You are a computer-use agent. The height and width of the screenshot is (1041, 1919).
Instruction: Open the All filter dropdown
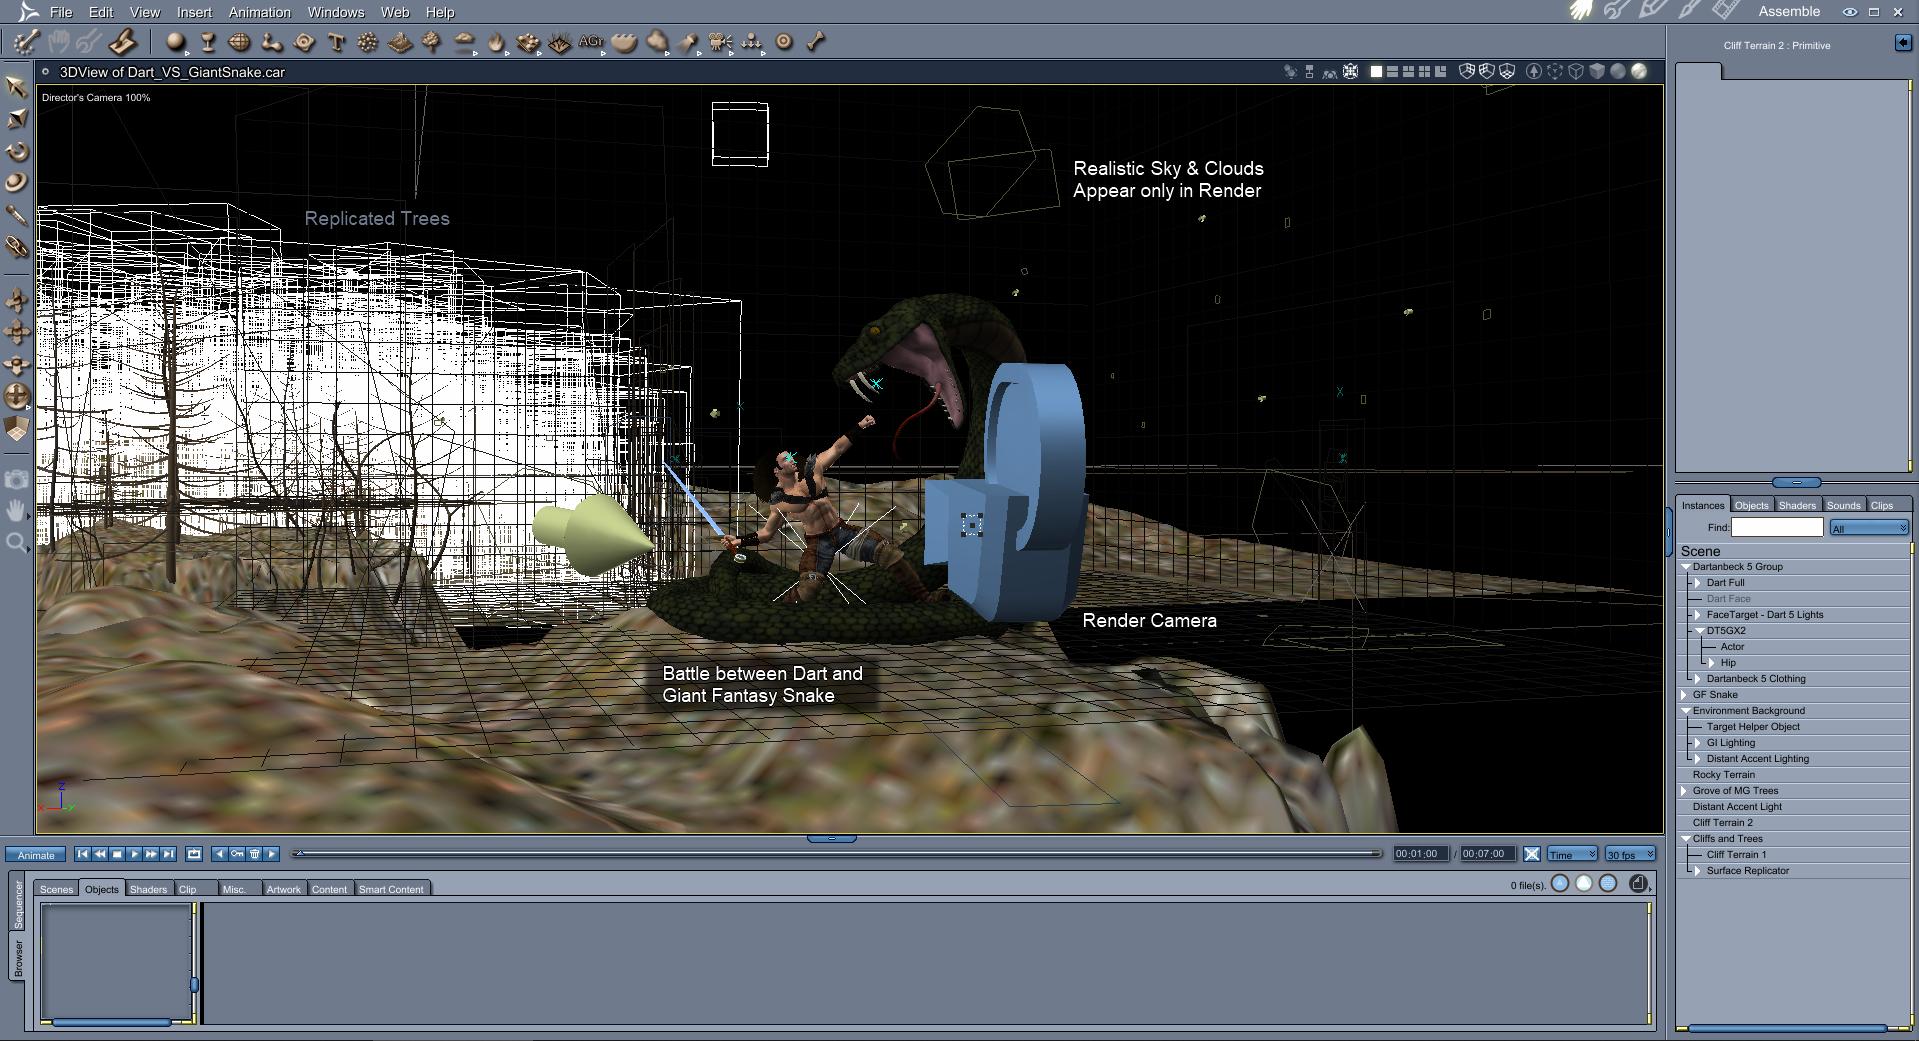tap(1868, 528)
